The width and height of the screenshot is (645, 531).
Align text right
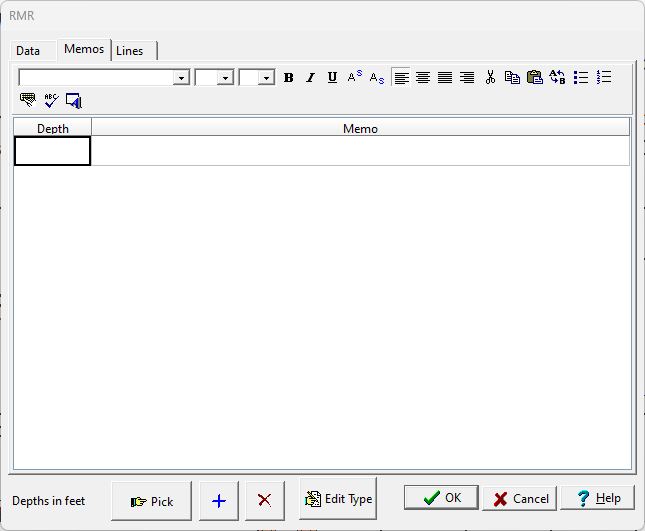tap(467, 77)
